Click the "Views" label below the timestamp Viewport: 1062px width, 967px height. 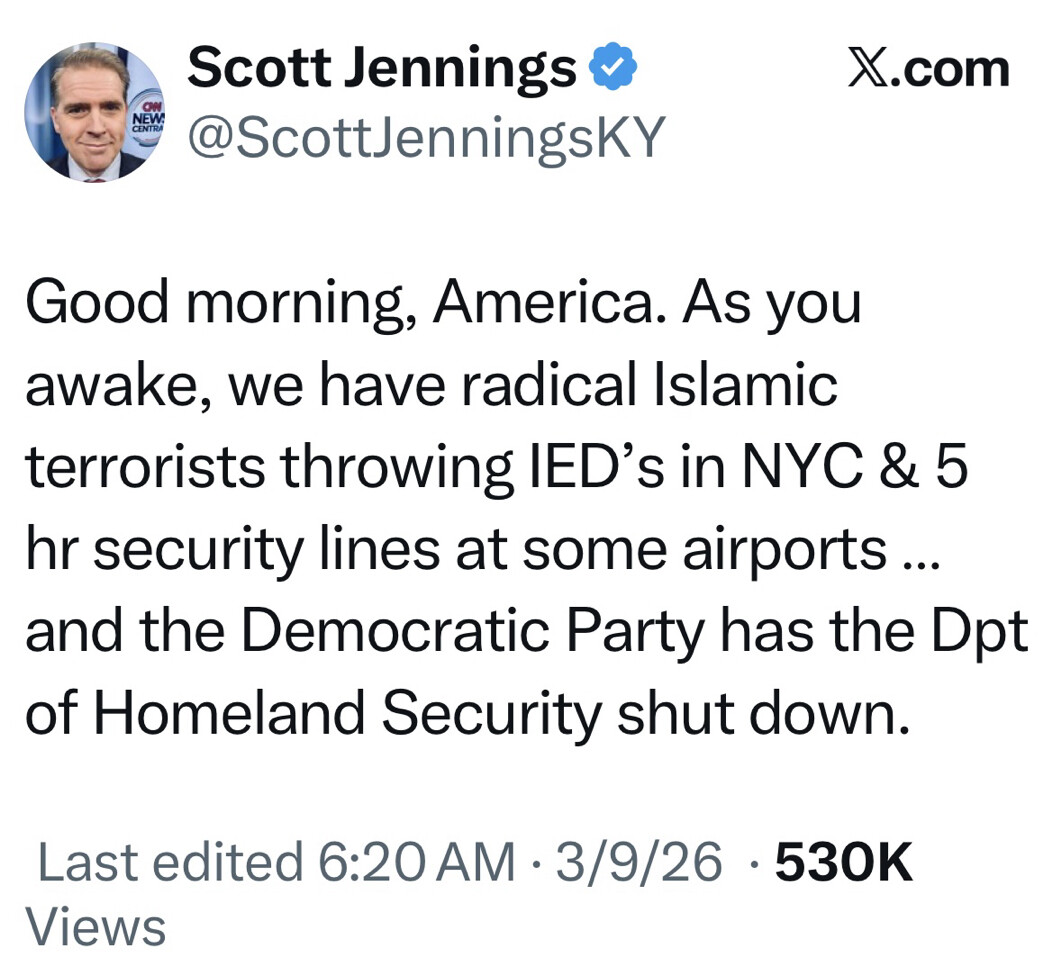pyautogui.click(x=95, y=927)
